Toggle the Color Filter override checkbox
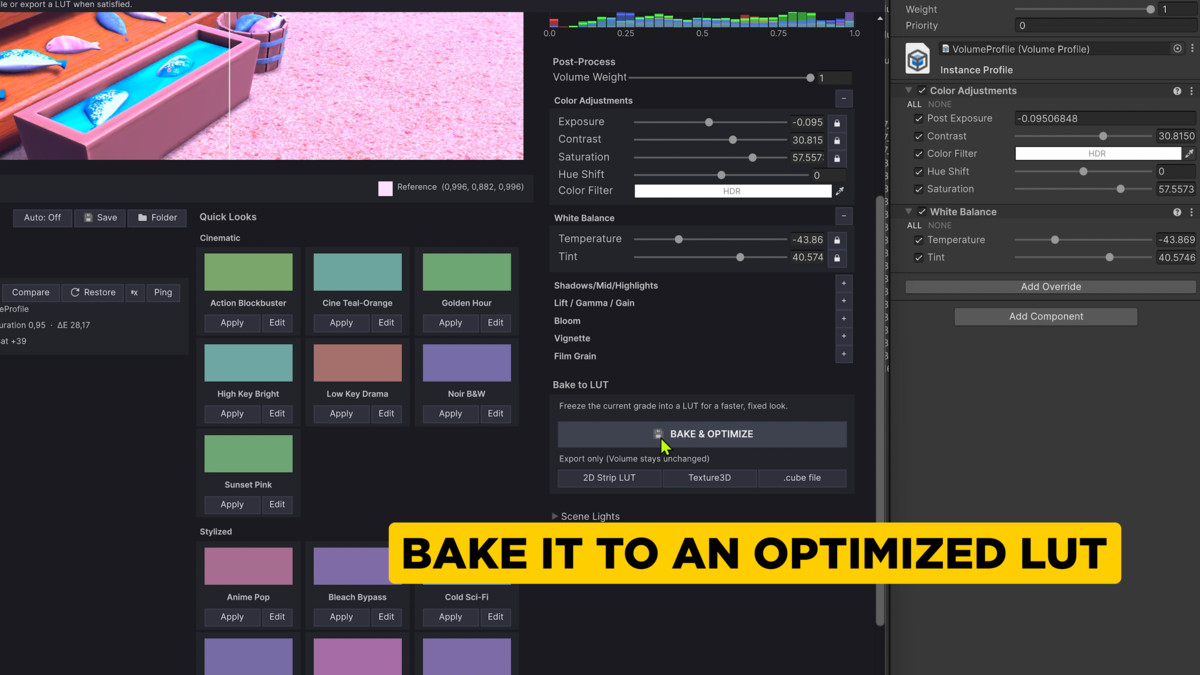The image size is (1200, 675). click(x=919, y=154)
